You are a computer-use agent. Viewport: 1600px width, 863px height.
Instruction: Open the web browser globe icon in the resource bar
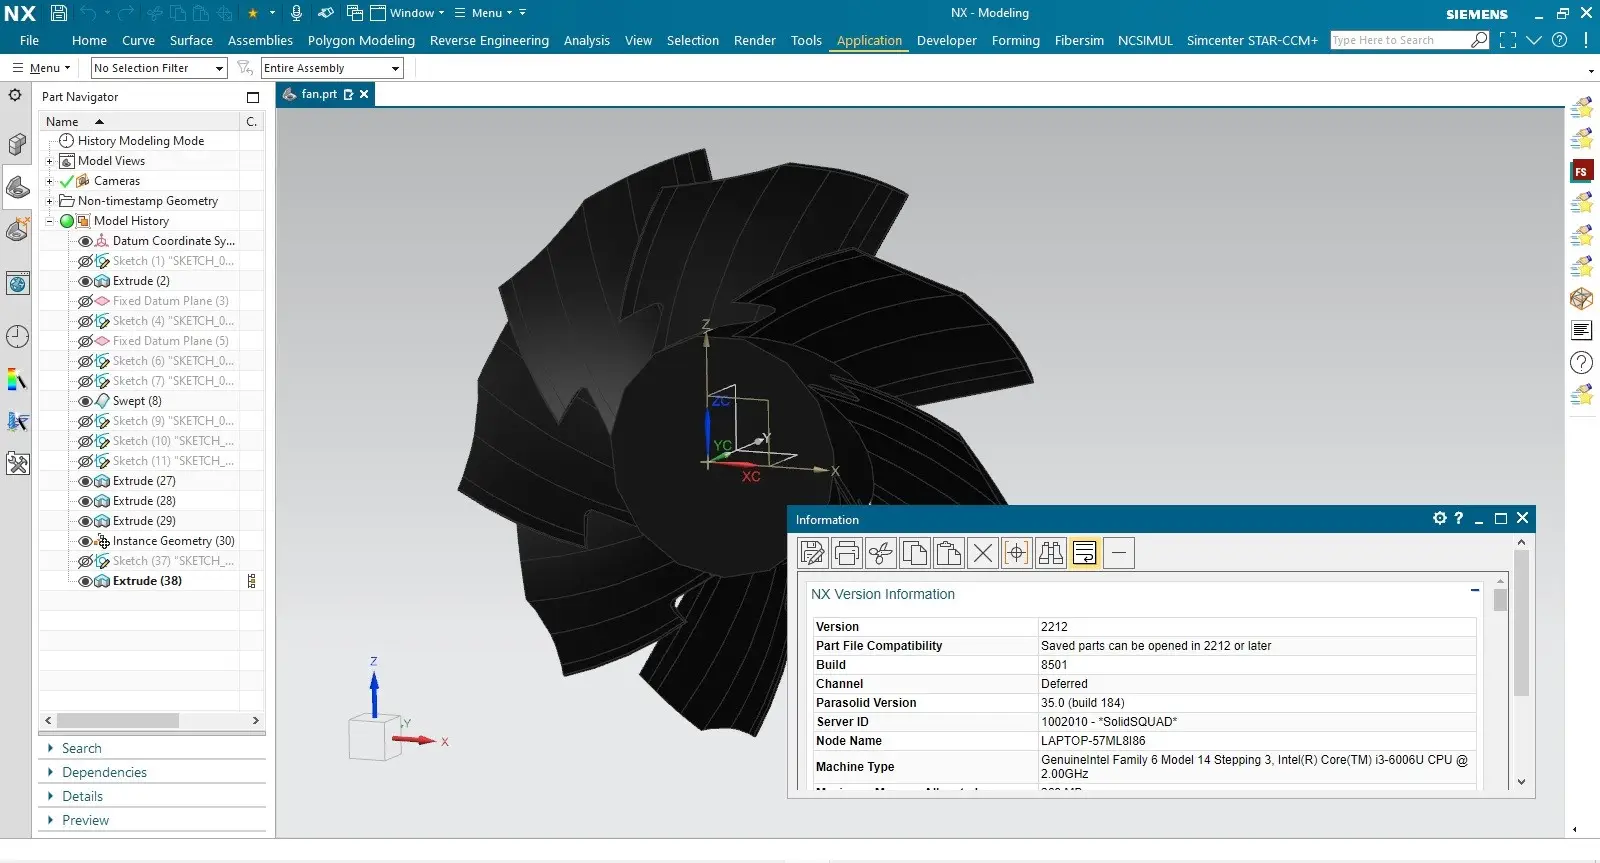click(17, 283)
